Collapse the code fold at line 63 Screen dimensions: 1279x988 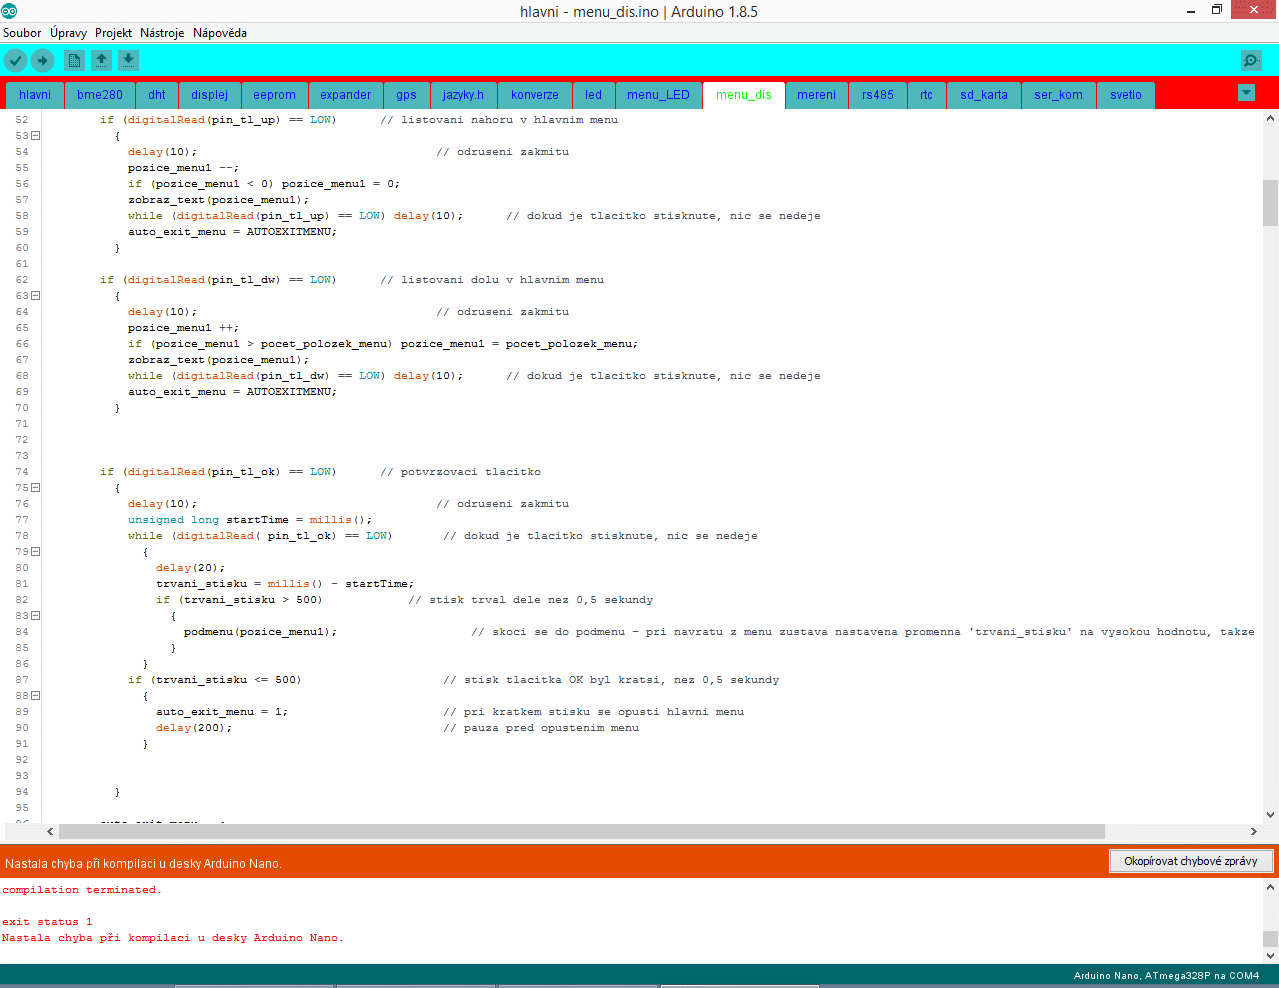pos(35,296)
